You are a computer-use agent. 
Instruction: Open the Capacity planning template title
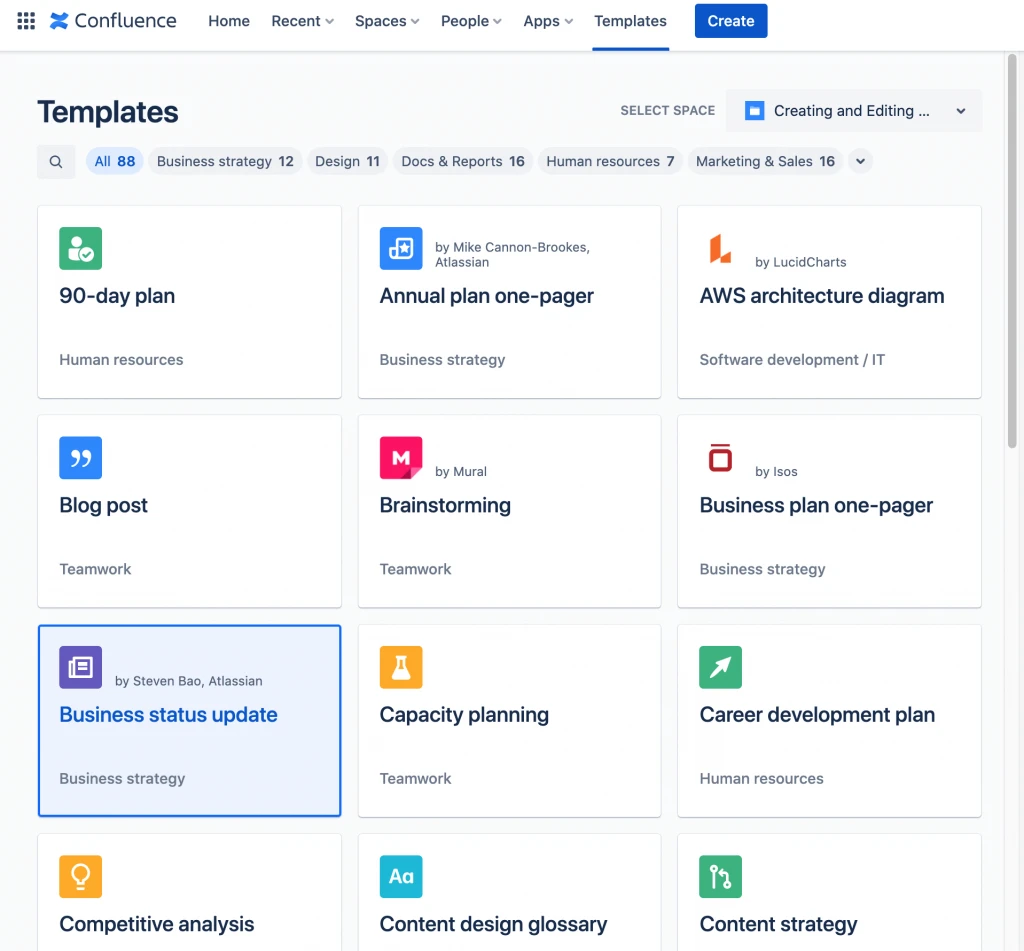[x=464, y=715]
